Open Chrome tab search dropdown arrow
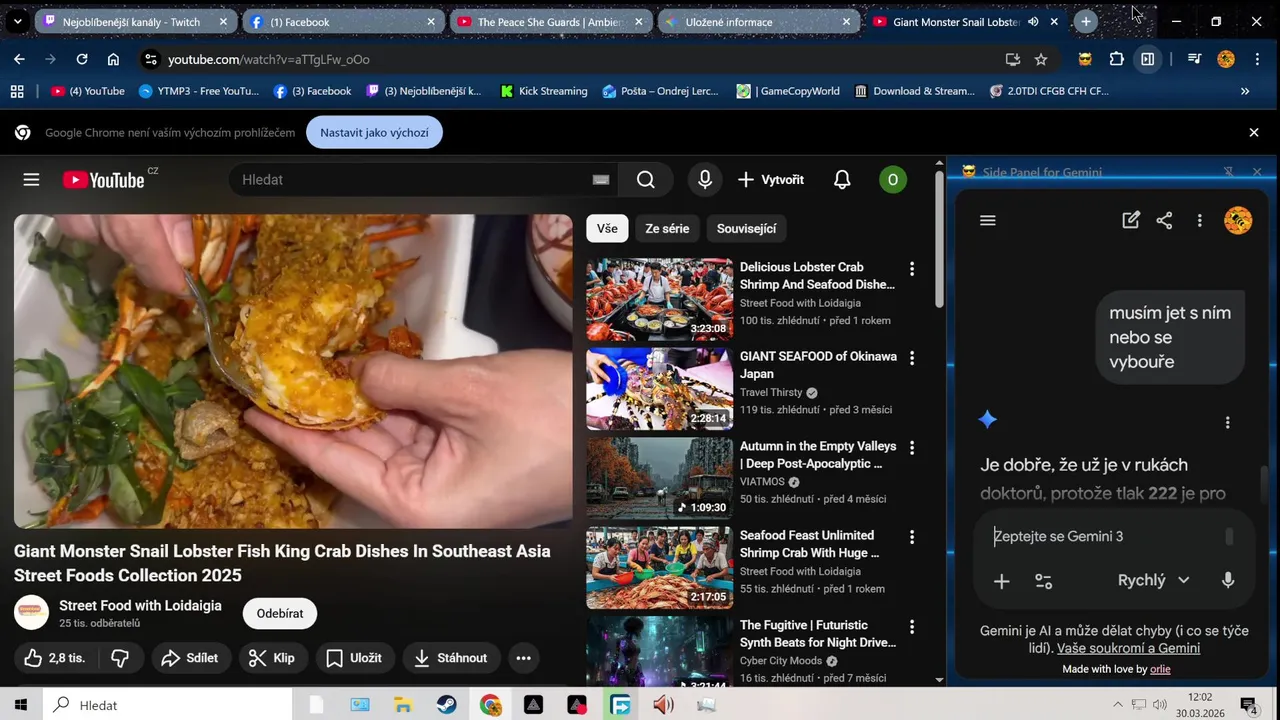Image resolution: width=1280 pixels, height=720 pixels. tap(17, 21)
